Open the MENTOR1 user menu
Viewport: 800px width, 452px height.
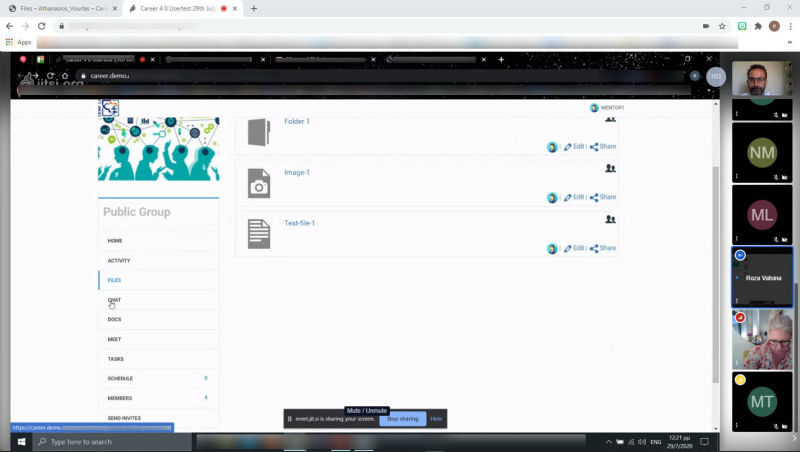click(607, 108)
